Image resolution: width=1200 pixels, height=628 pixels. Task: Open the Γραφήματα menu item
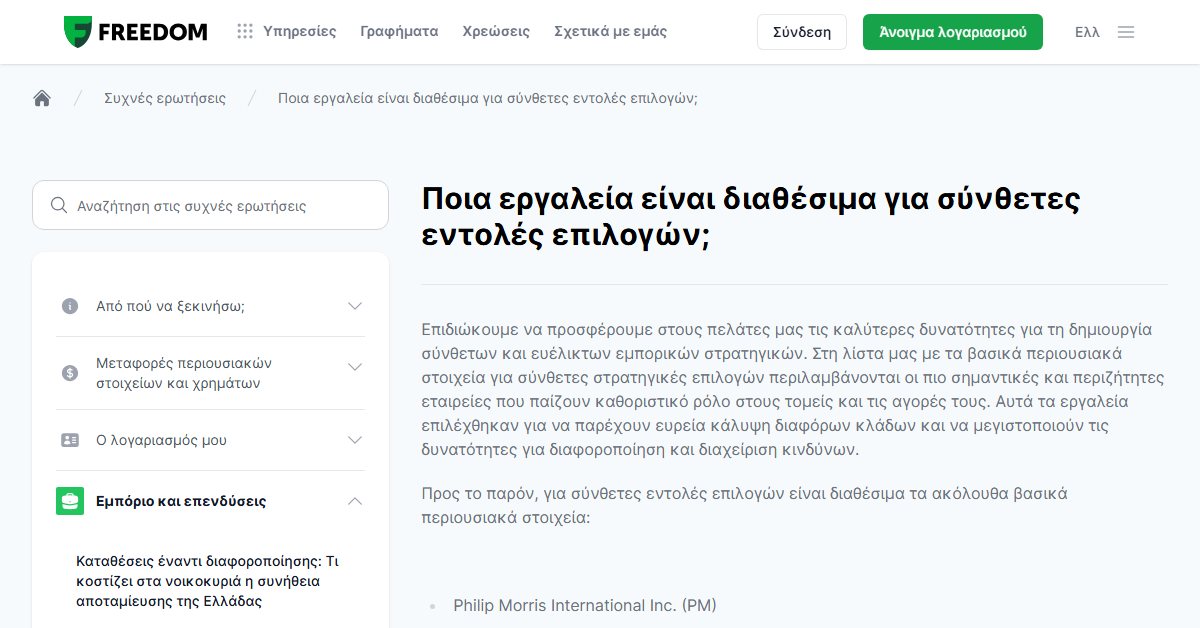[x=399, y=32]
